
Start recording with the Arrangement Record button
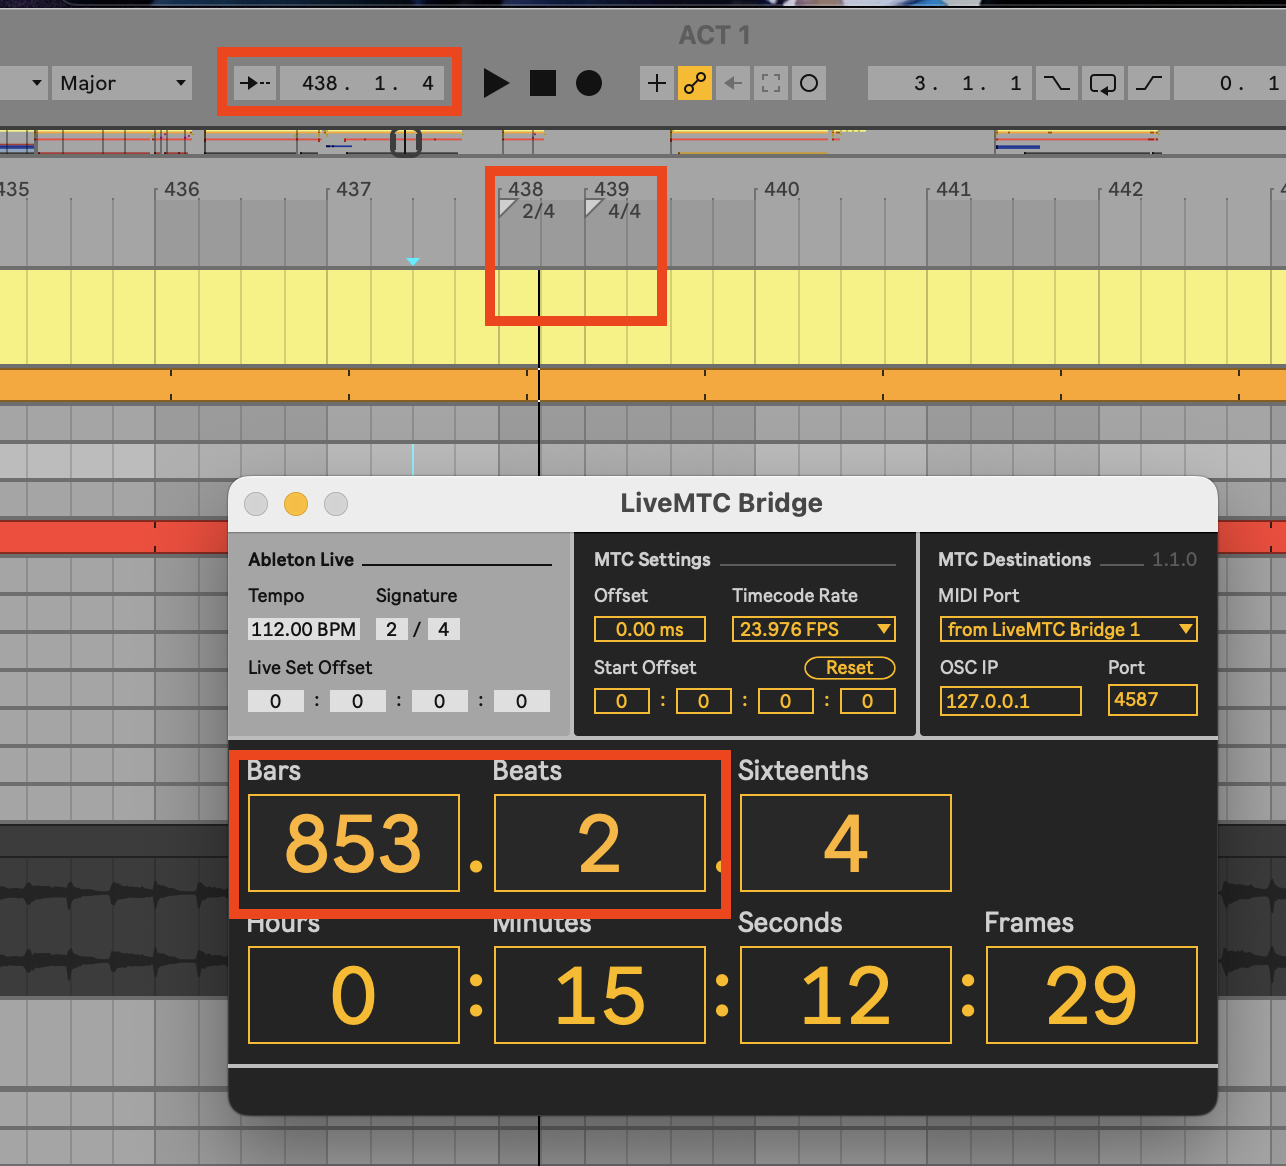[589, 83]
